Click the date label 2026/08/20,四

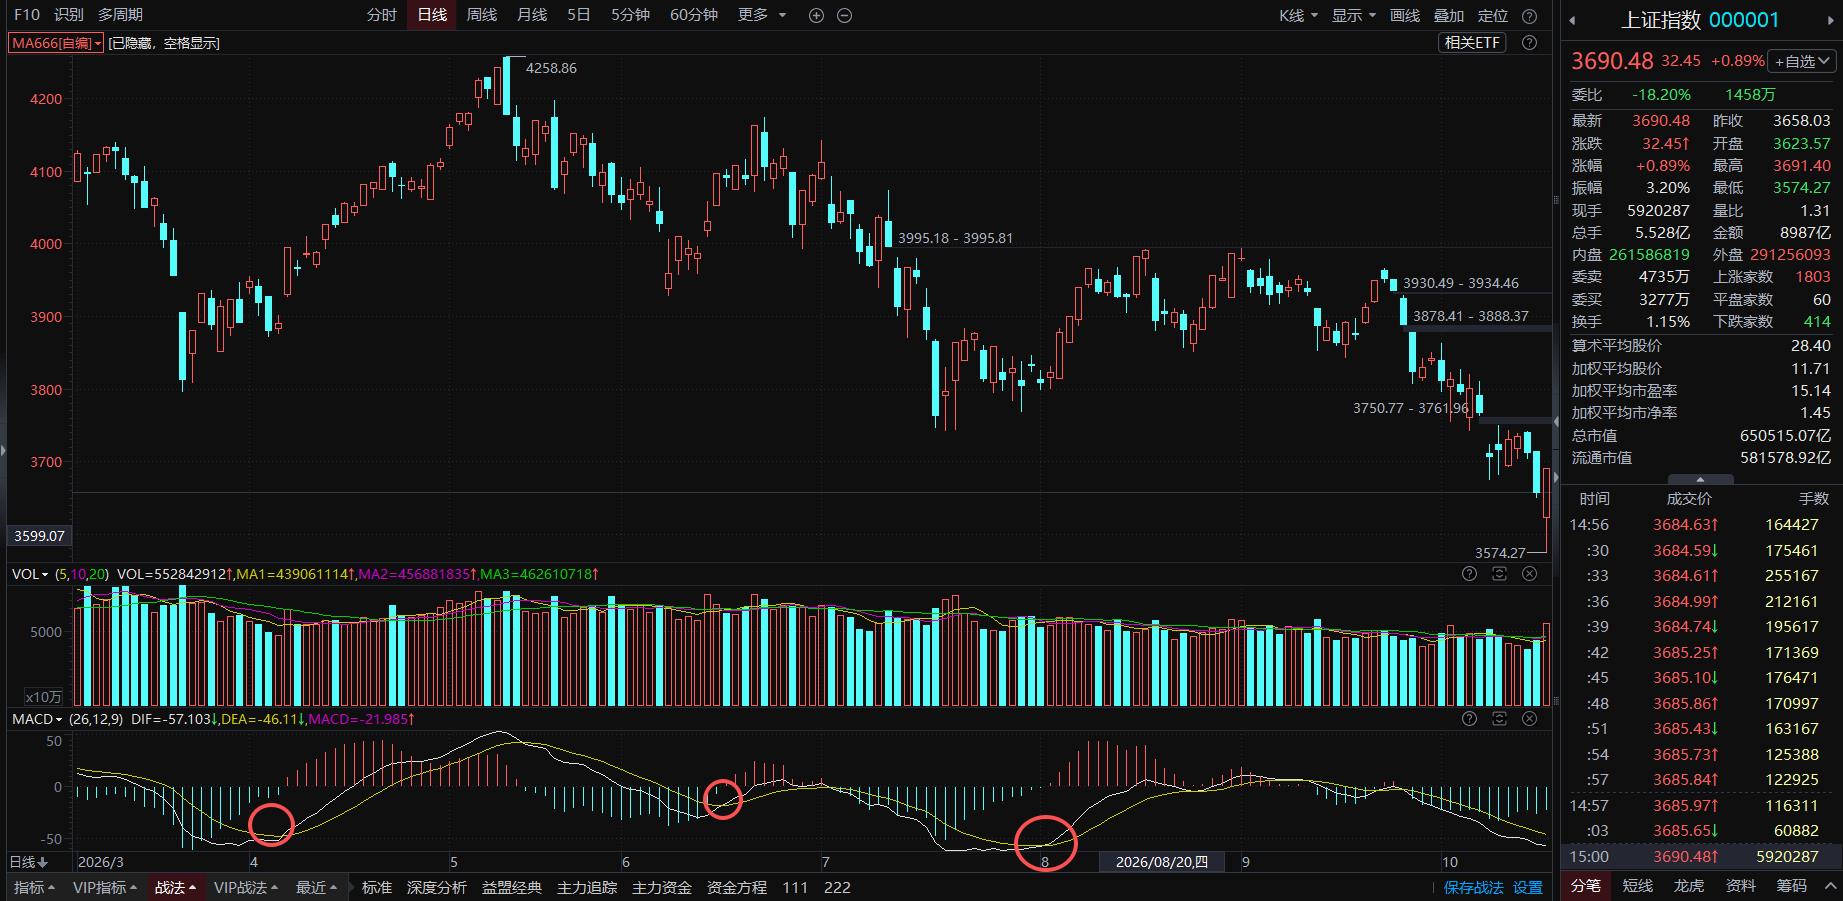(x=1162, y=862)
